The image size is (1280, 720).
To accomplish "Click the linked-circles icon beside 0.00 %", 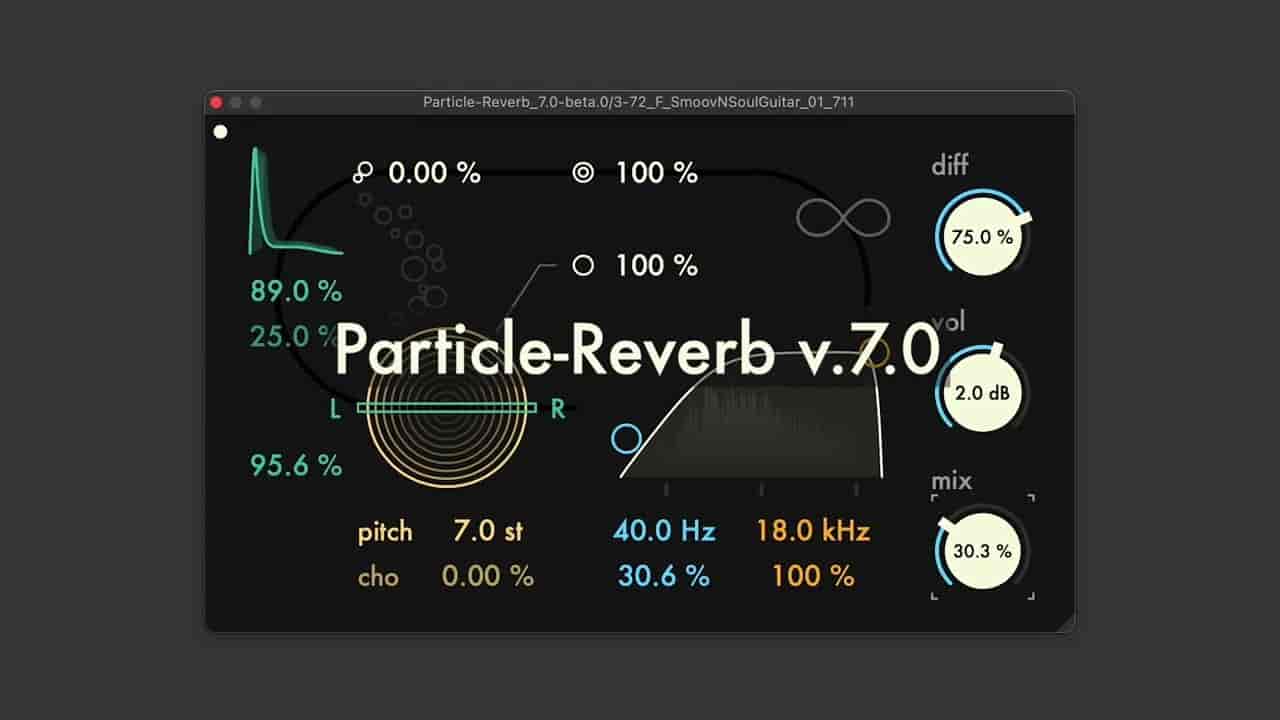I will point(362,173).
